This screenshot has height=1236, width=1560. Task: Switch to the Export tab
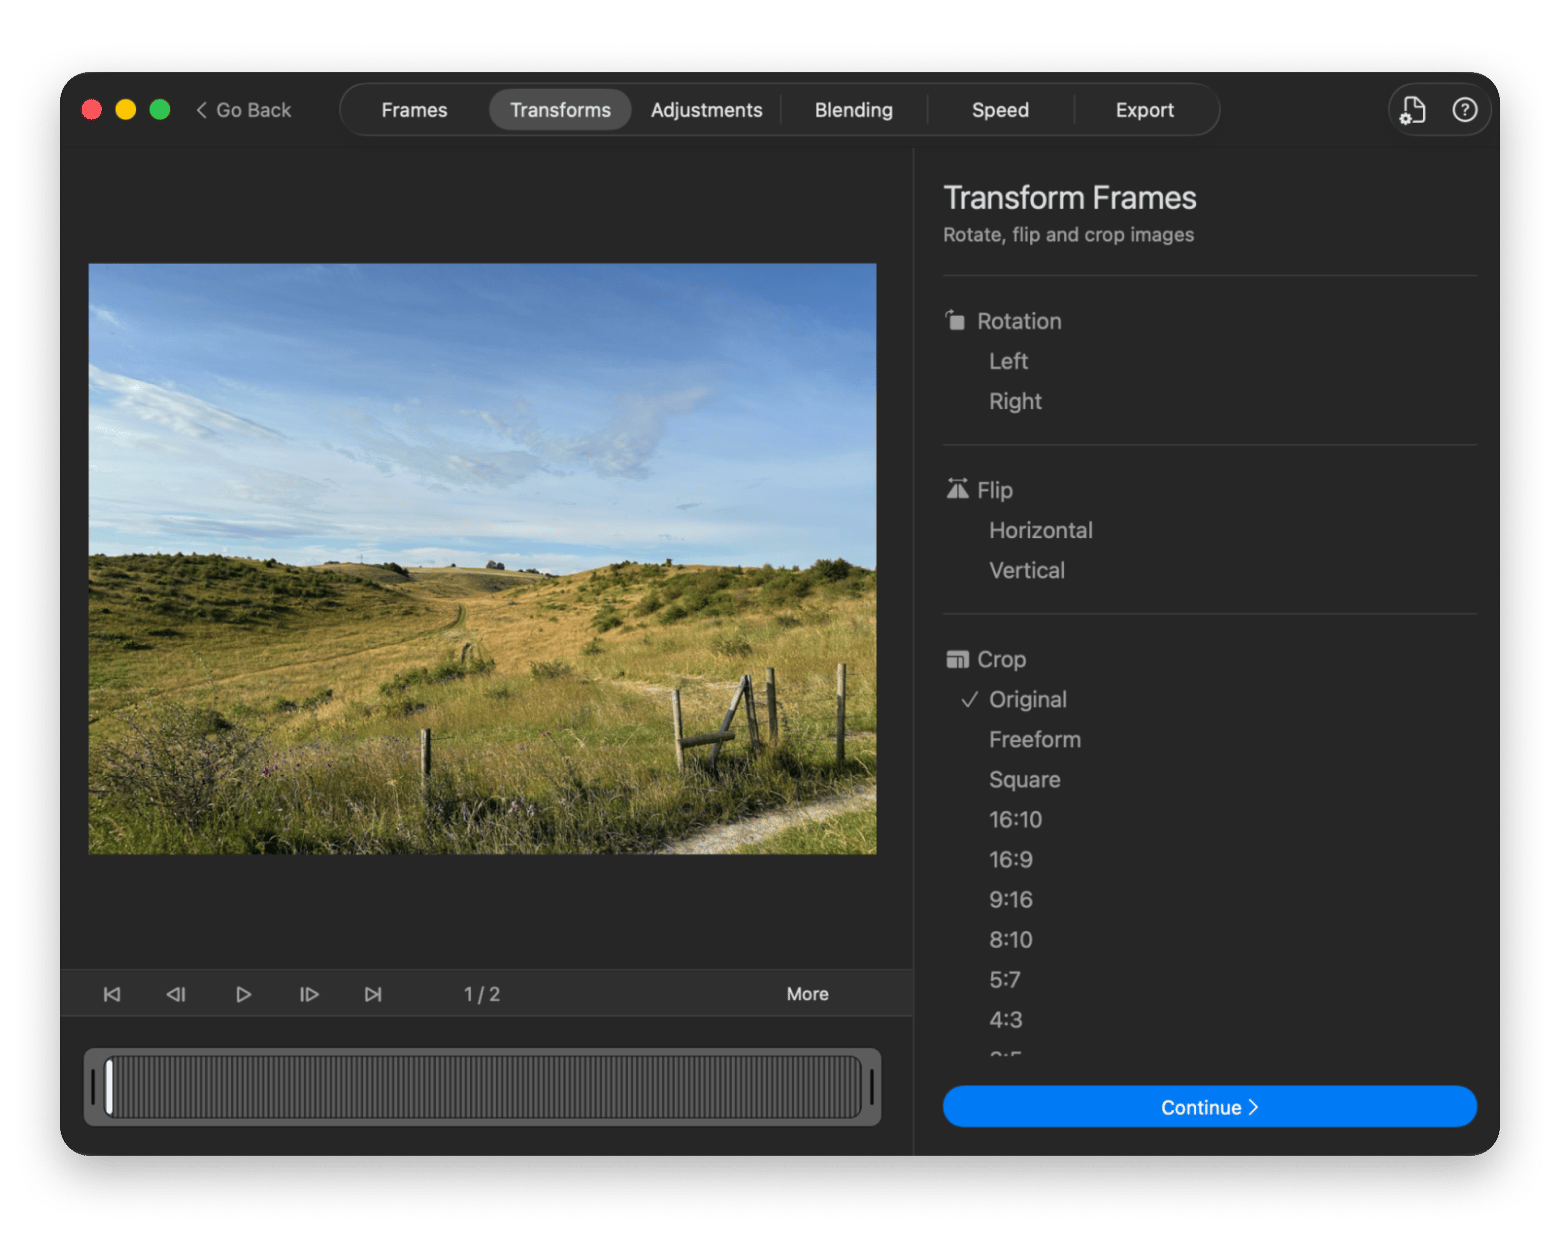pos(1145,110)
